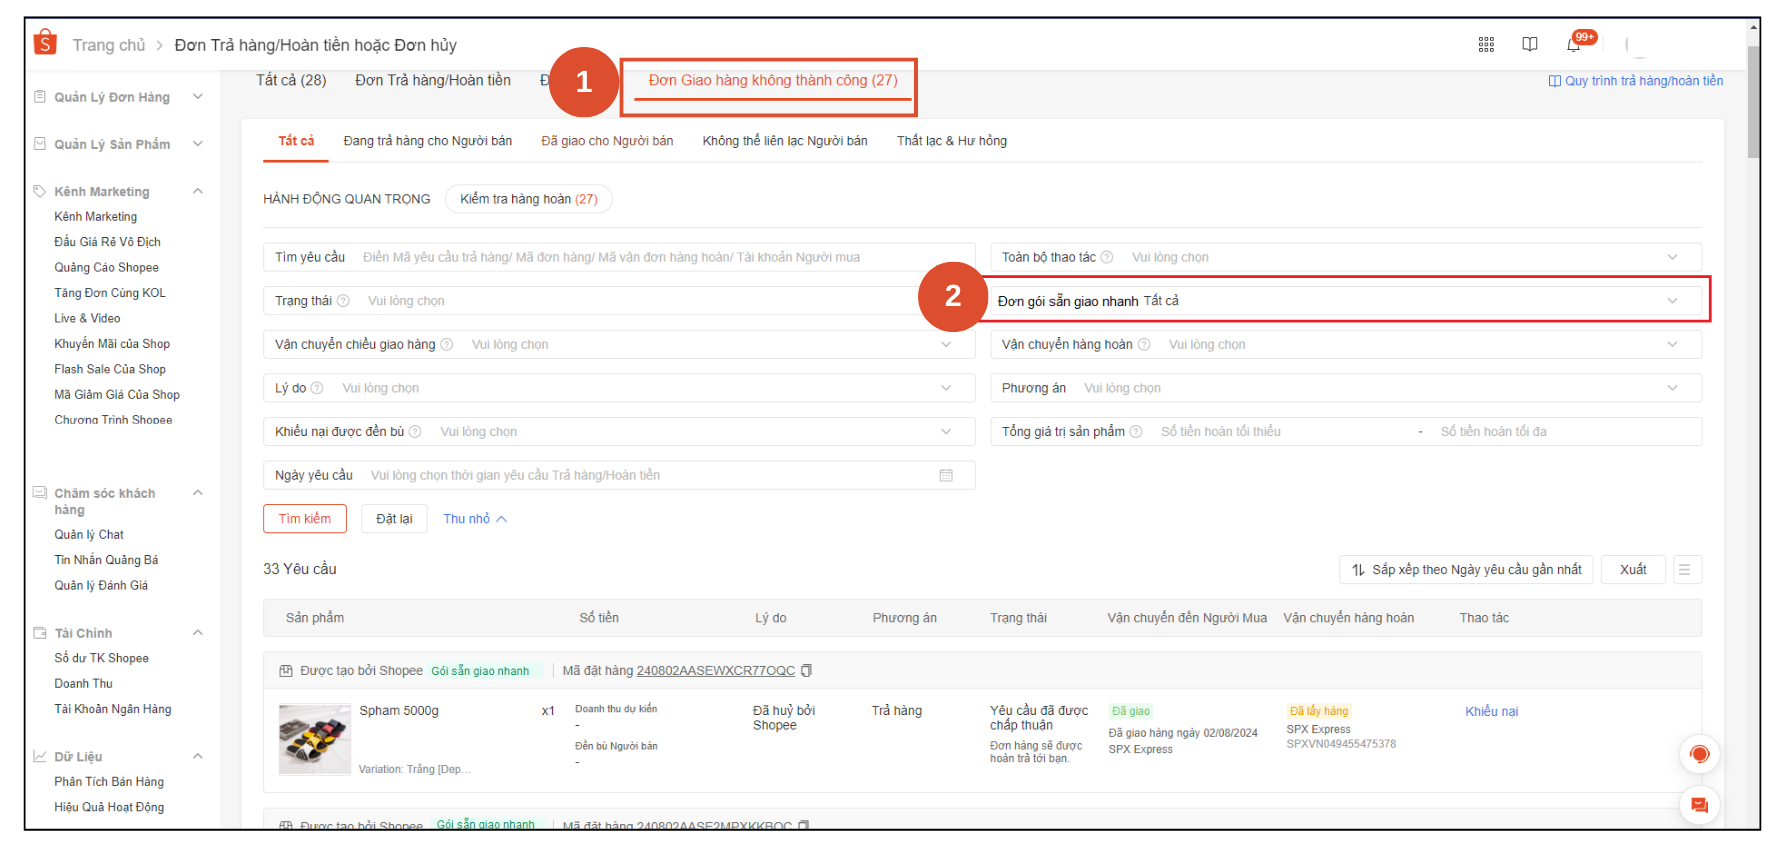Click the Shopee logo icon

(x=45, y=43)
